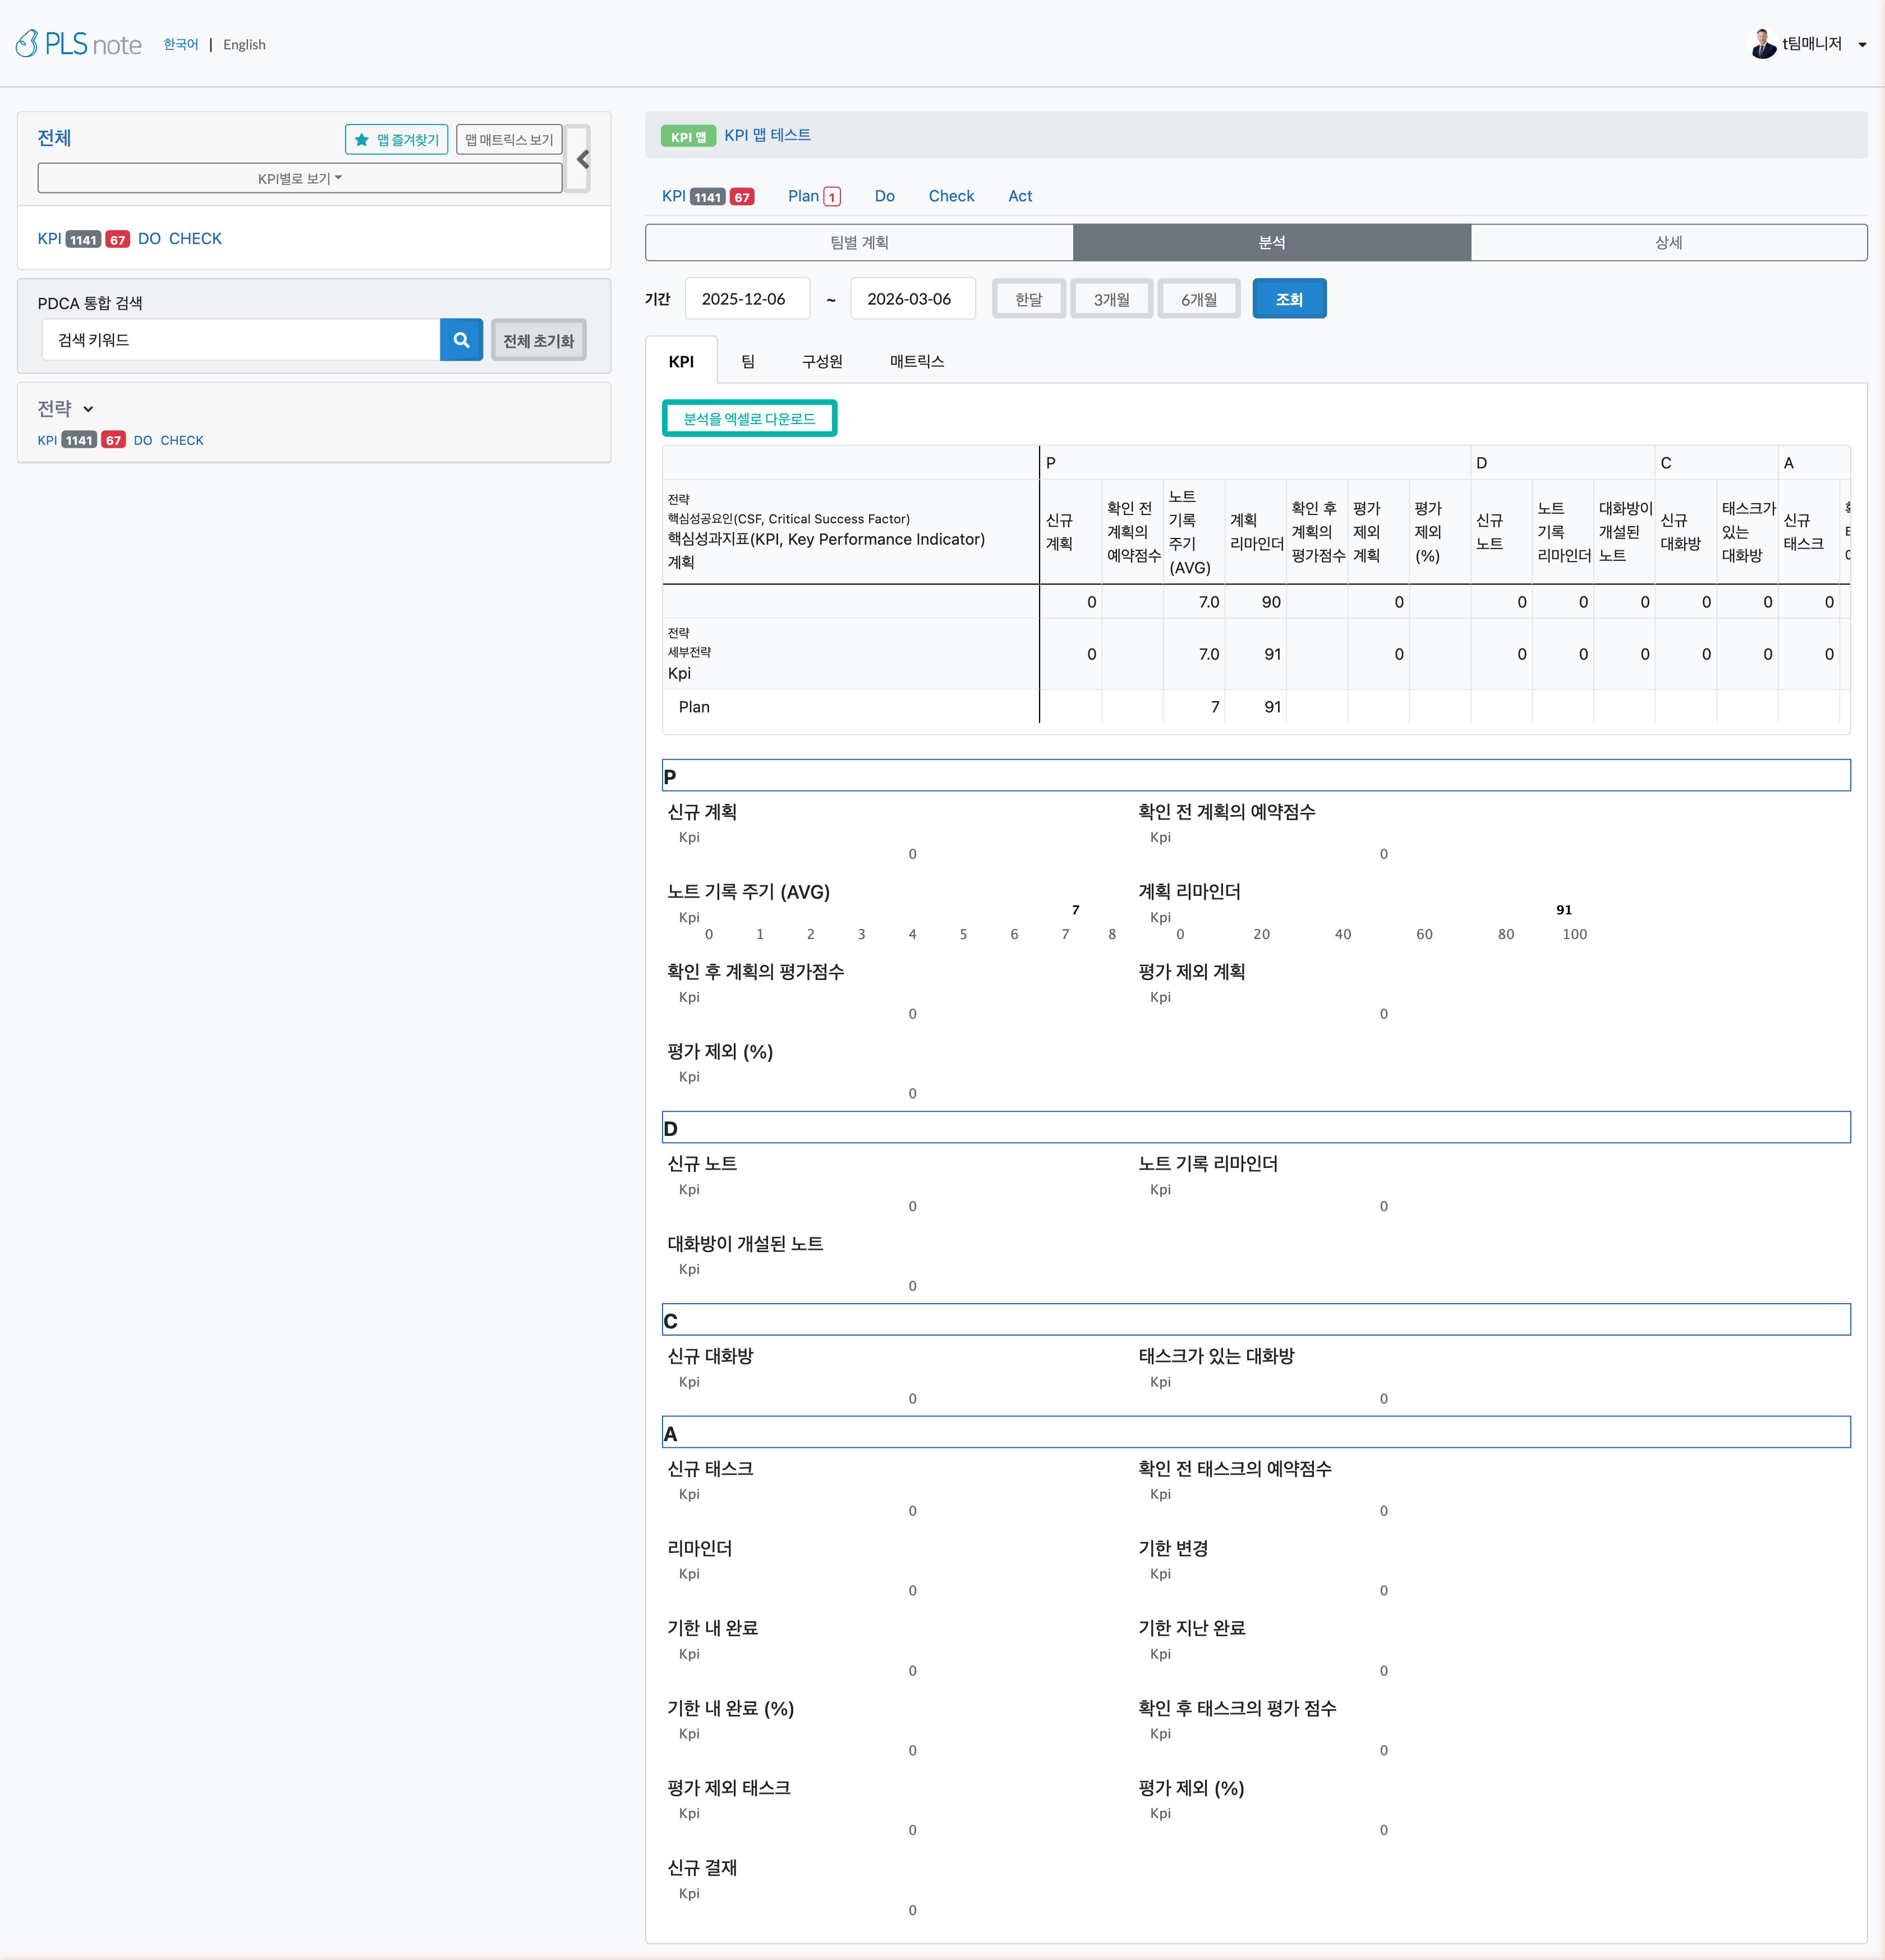
Task: Switch to the 상세 view
Action: (x=1668, y=243)
